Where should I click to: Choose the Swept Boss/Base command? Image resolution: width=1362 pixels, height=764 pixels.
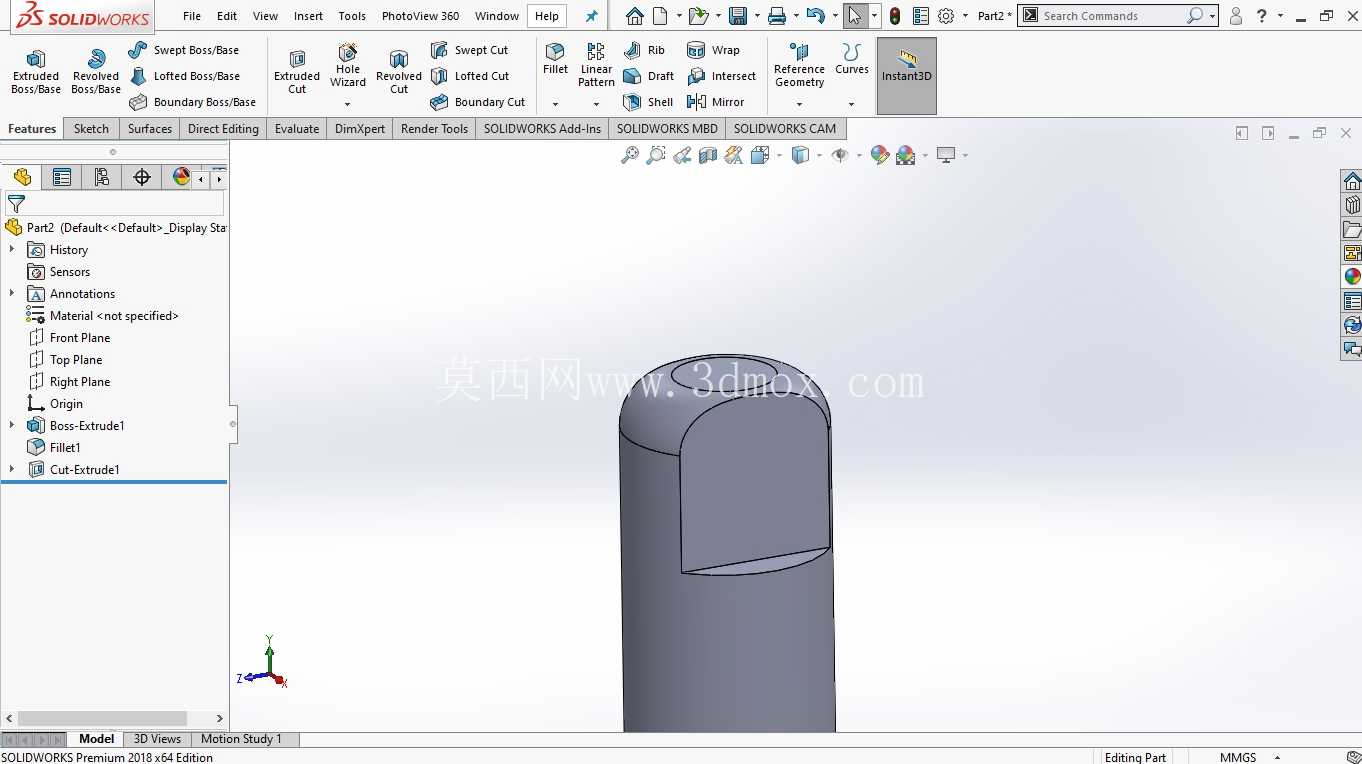pyautogui.click(x=184, y=50)
